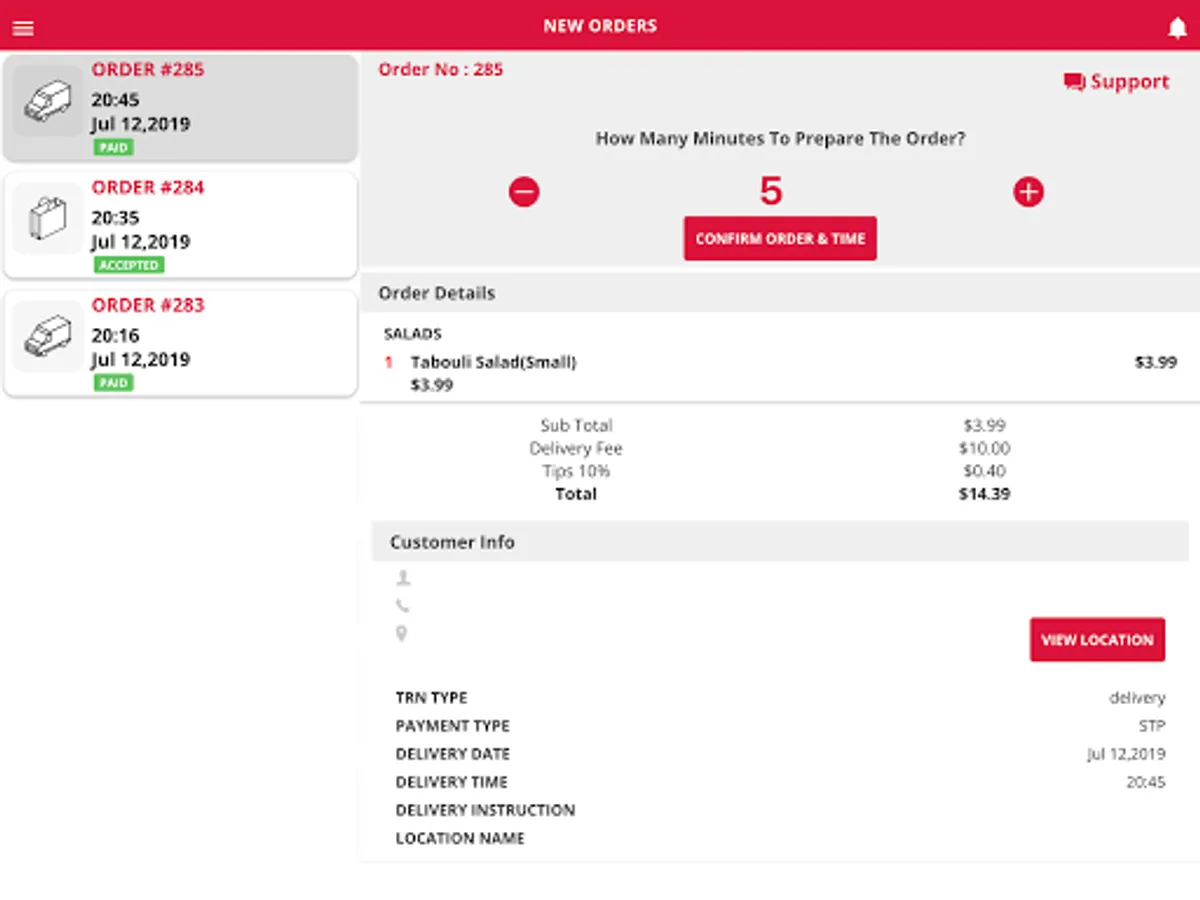
Task: Click the Tabouli Salad(Small) item row
Action: coord(780,373)
